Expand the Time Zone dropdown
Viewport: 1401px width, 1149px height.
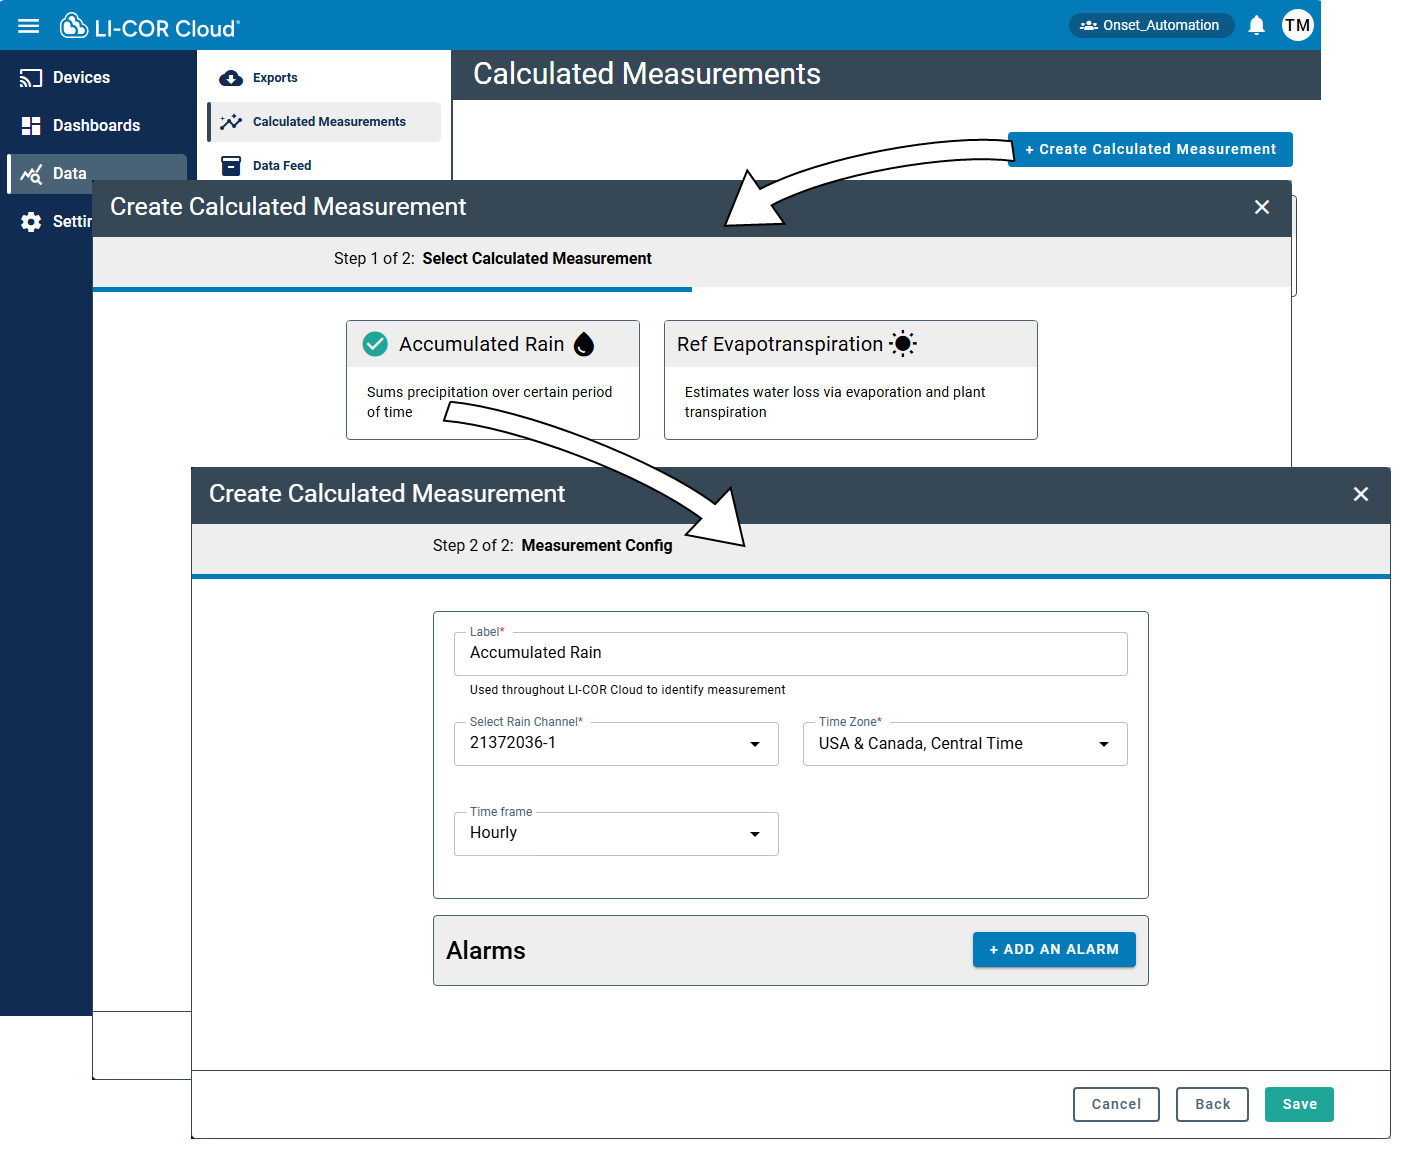coord(964,744)
